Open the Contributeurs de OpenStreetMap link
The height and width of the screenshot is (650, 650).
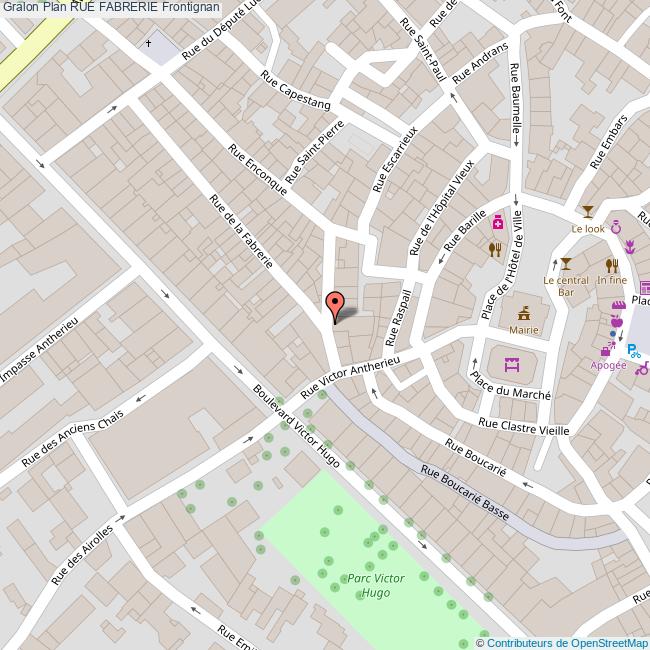[567, 642]
